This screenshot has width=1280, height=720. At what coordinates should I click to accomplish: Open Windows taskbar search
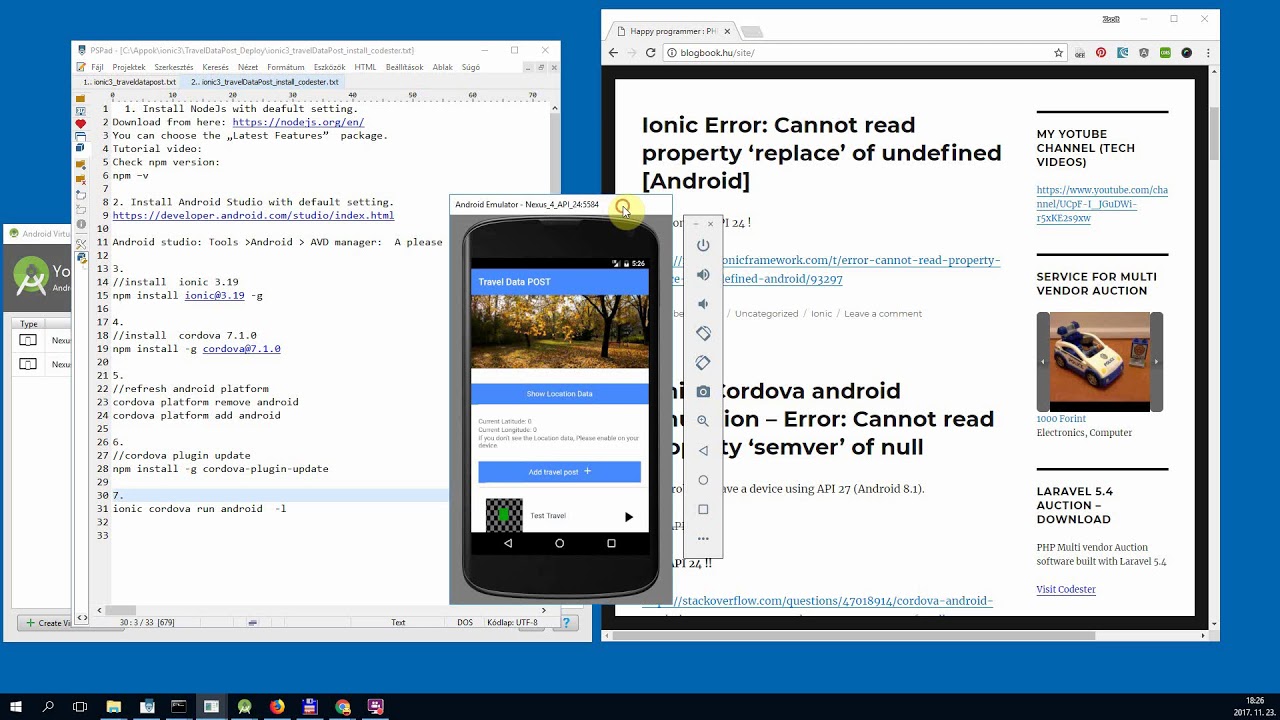point(48,706)
